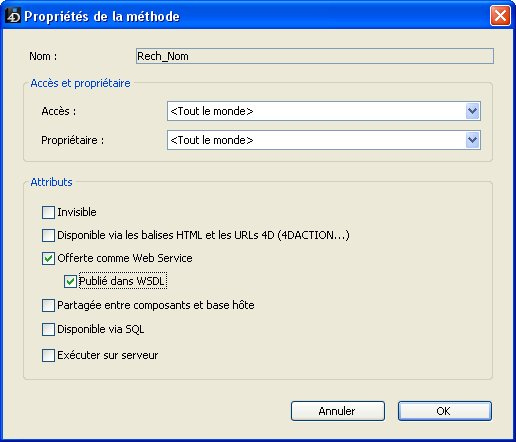Check the Disponible via SQL box
The height and width of the screenshot is (442, 516).
48,329
